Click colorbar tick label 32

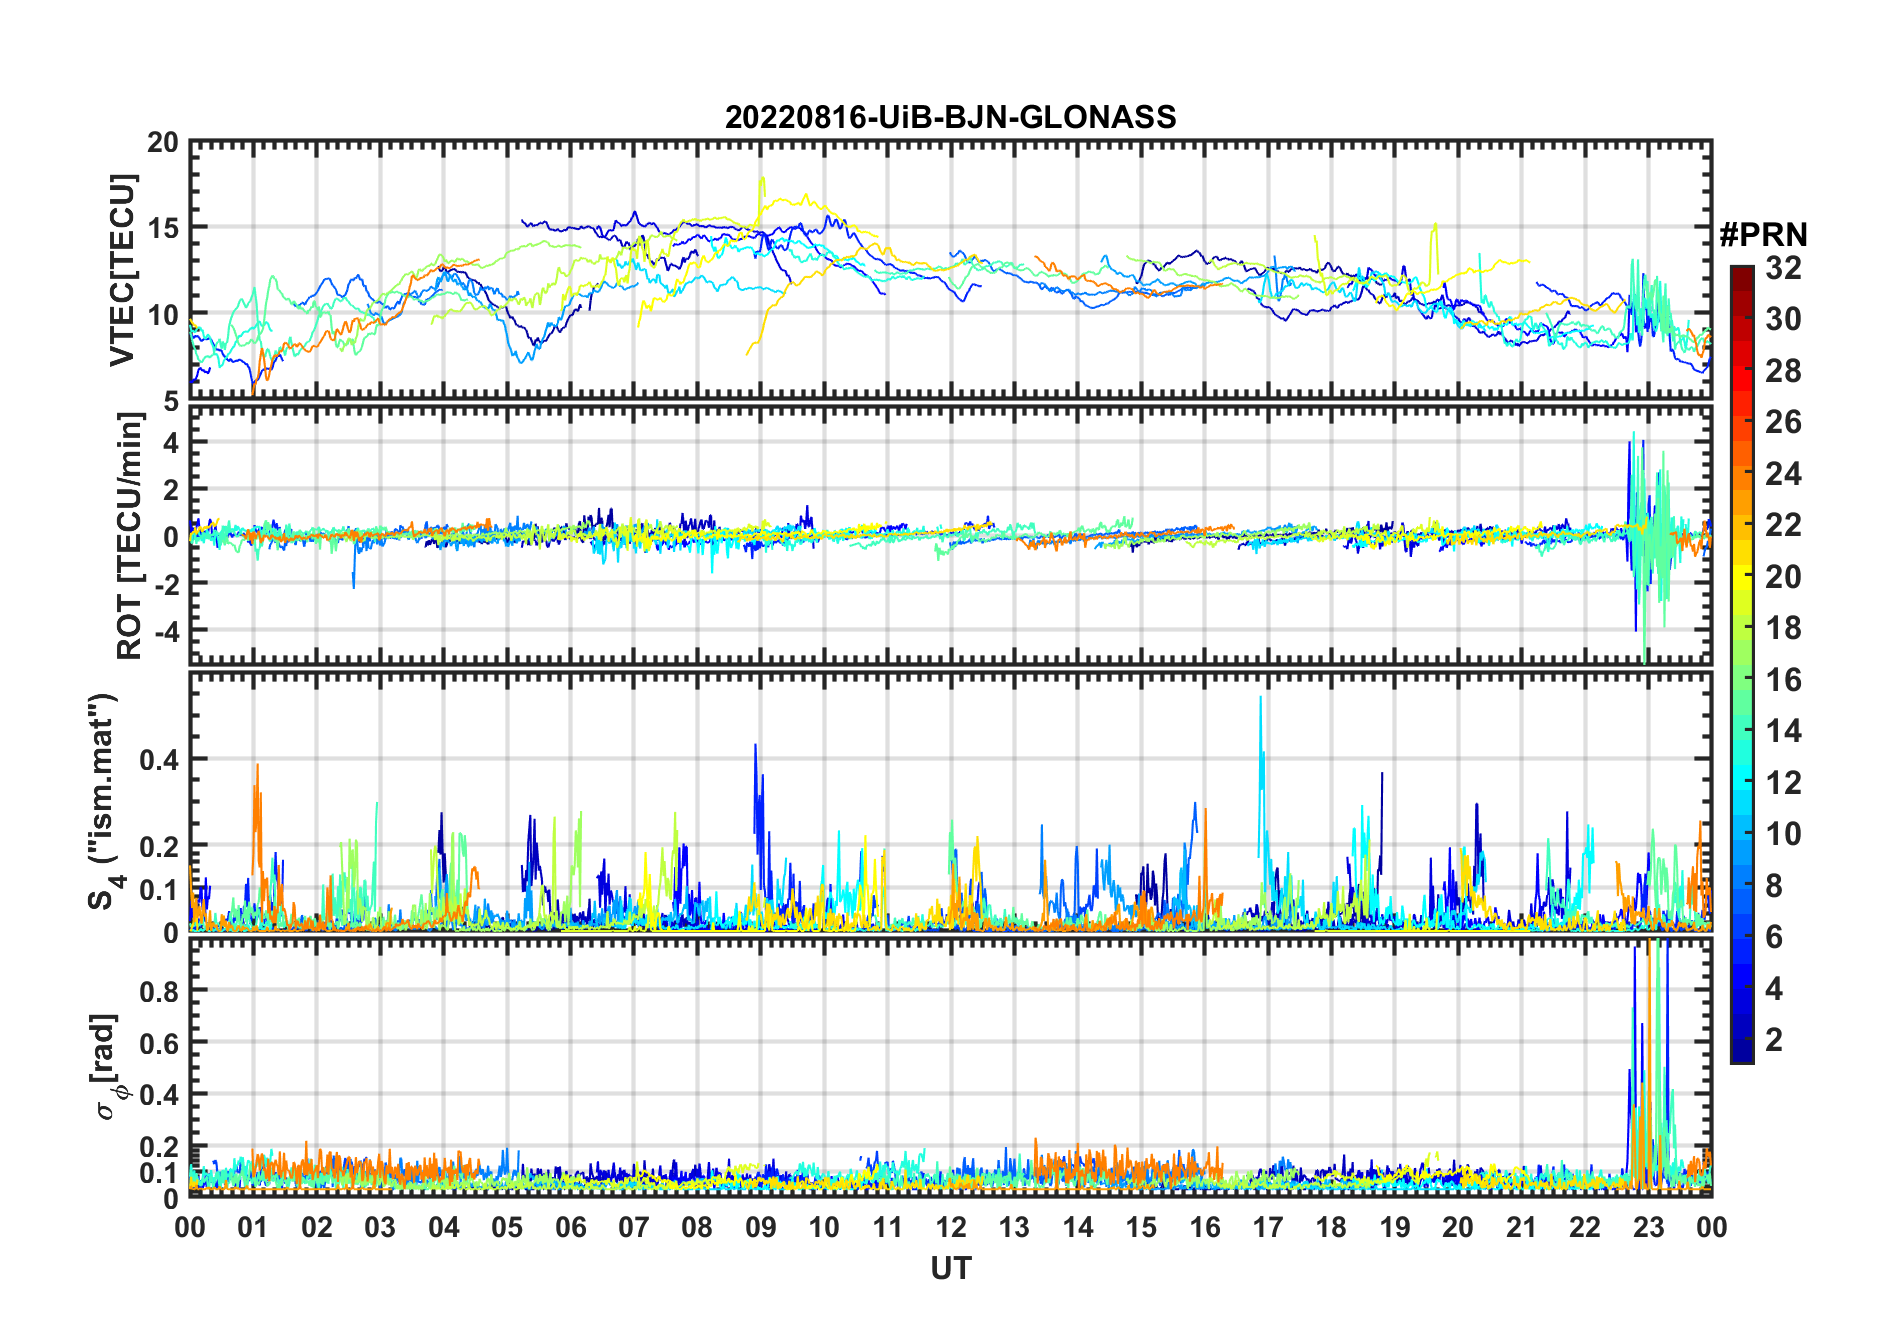coord(1783,268)
